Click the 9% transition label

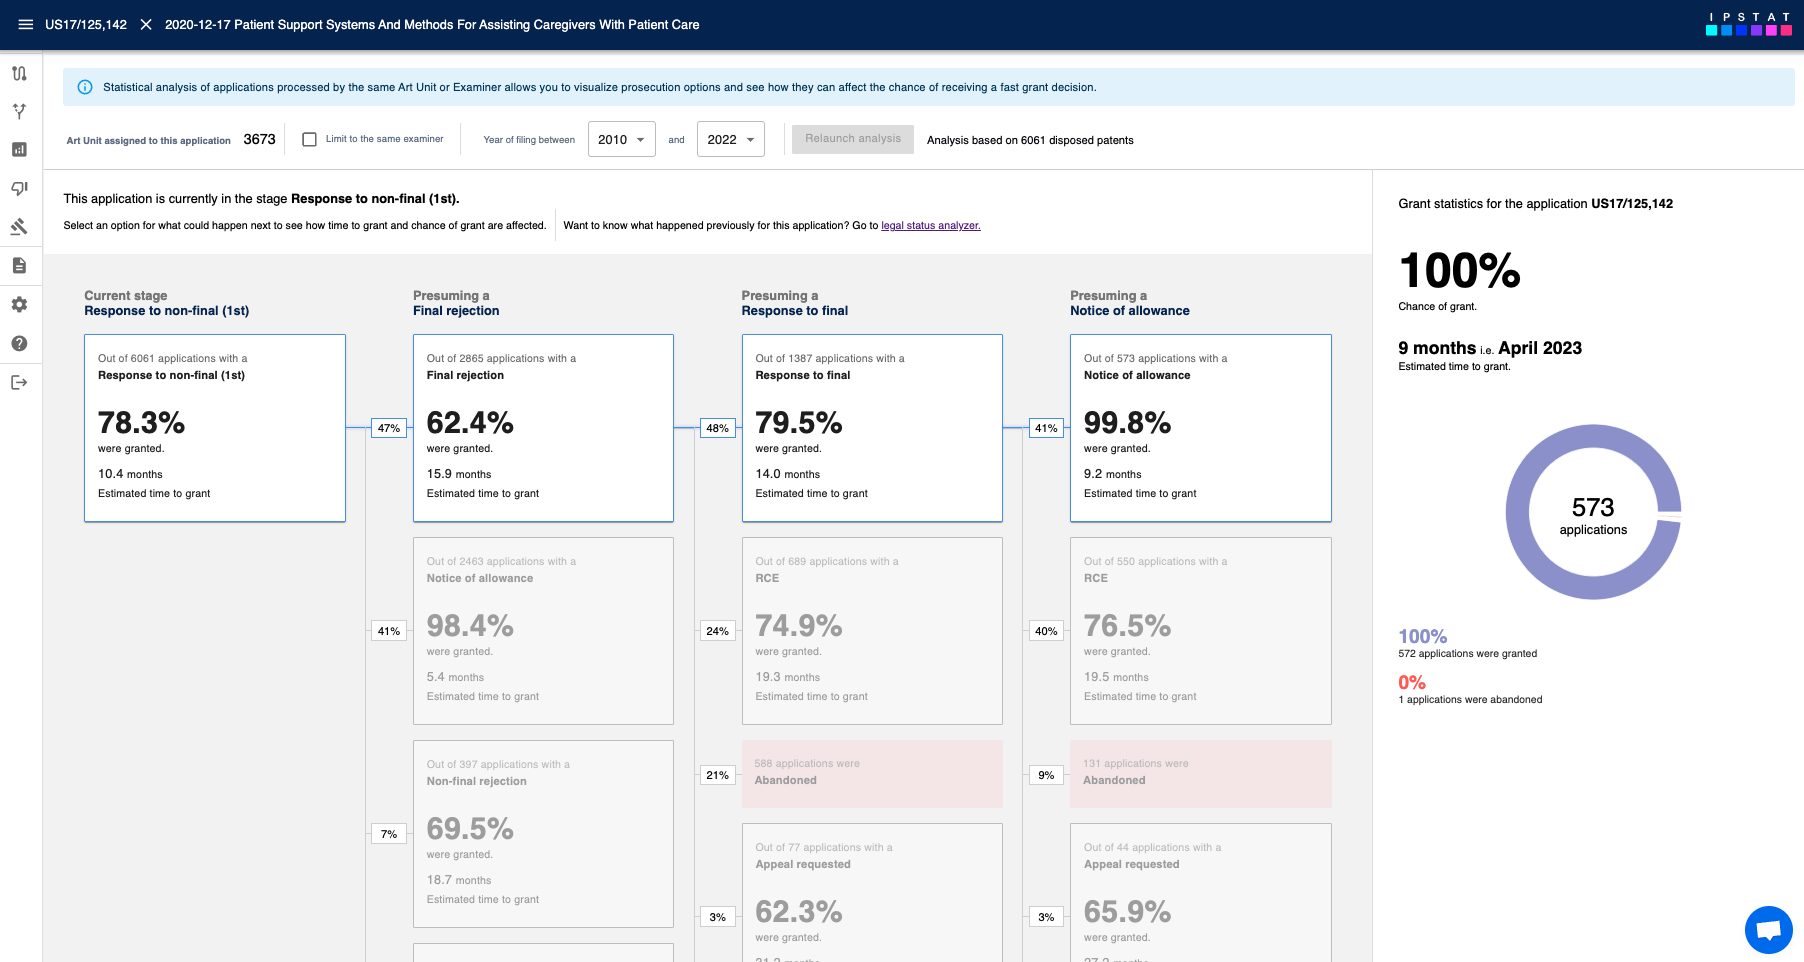click(1046, 775)
